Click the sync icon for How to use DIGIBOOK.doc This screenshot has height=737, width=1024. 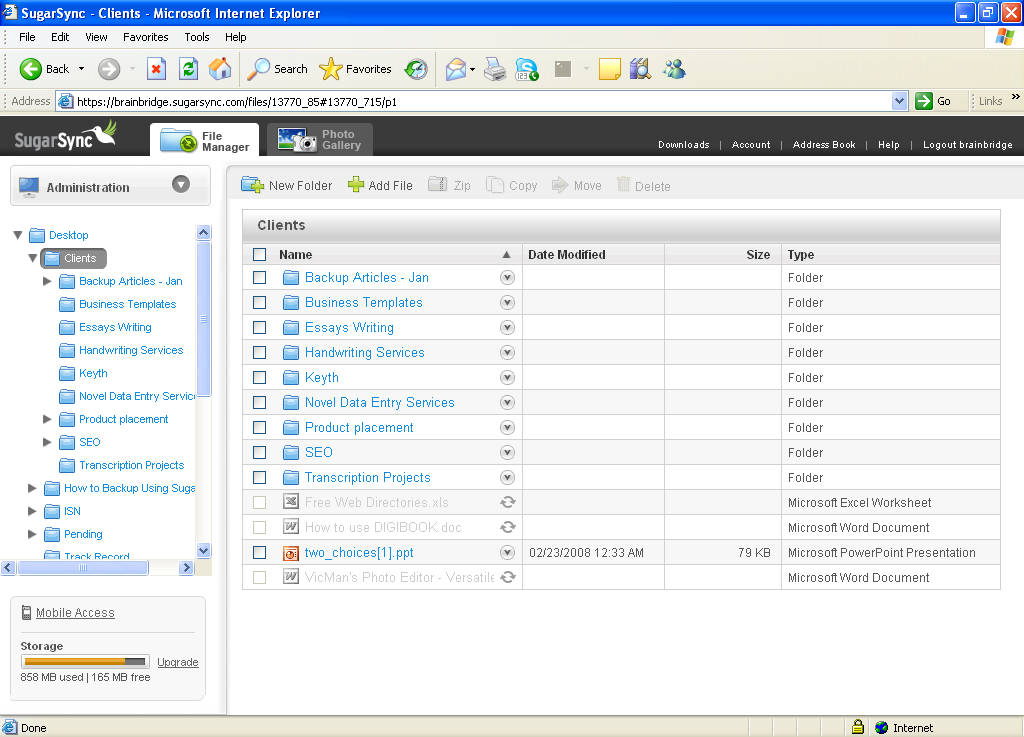pos(507,527)
